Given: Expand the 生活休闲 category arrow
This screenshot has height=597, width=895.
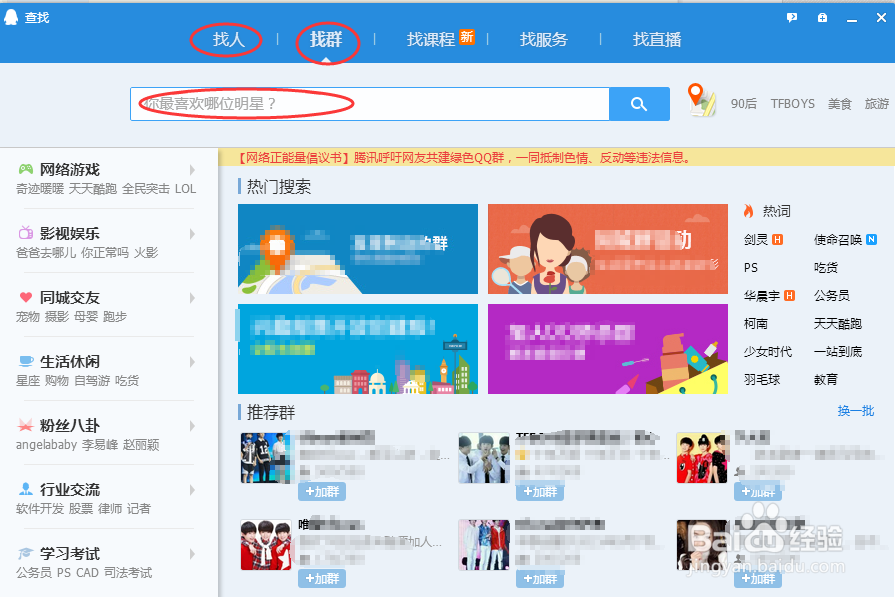Looking at the screenshot, I should 192,361.
